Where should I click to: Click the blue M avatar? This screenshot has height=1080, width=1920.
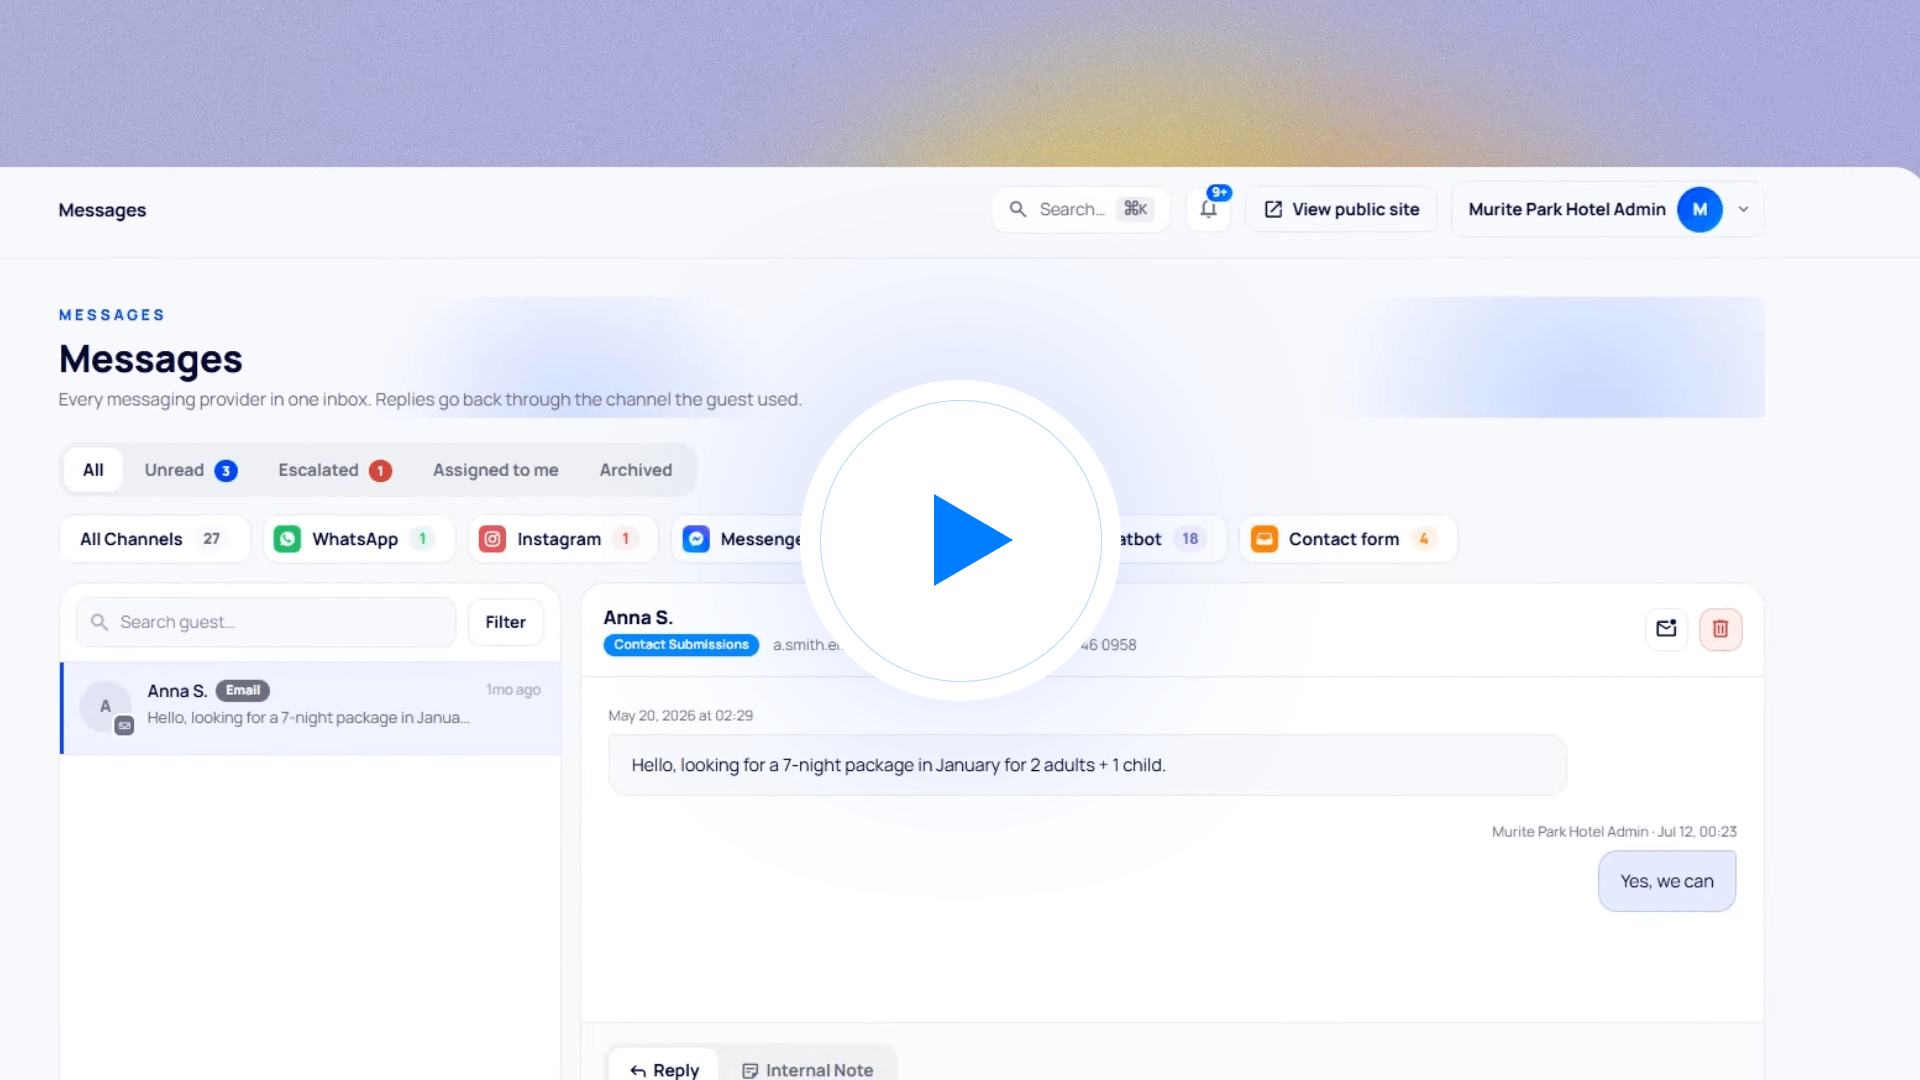click(x=1699, y=209)
